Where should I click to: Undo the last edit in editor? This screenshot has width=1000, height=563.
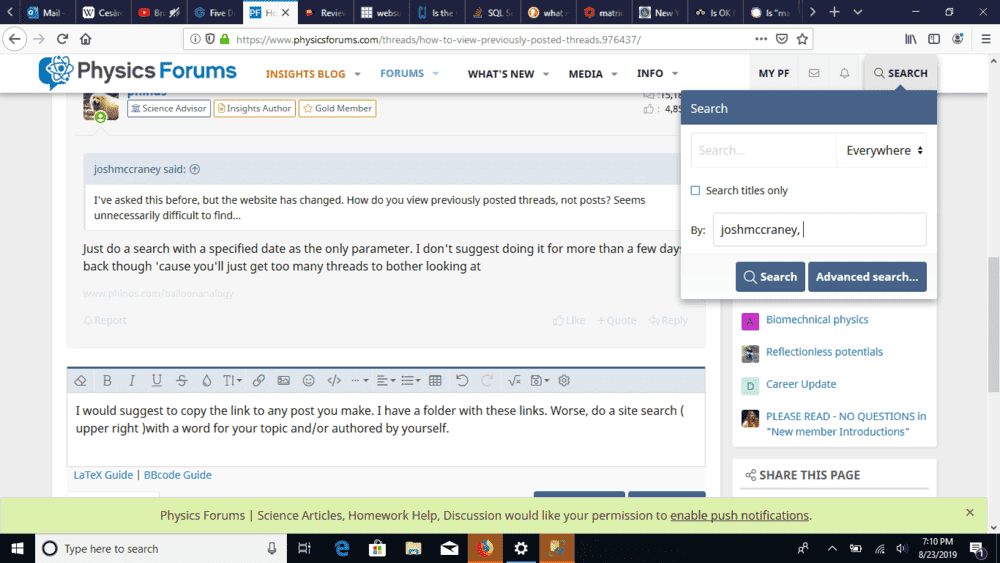pos(461,381)
